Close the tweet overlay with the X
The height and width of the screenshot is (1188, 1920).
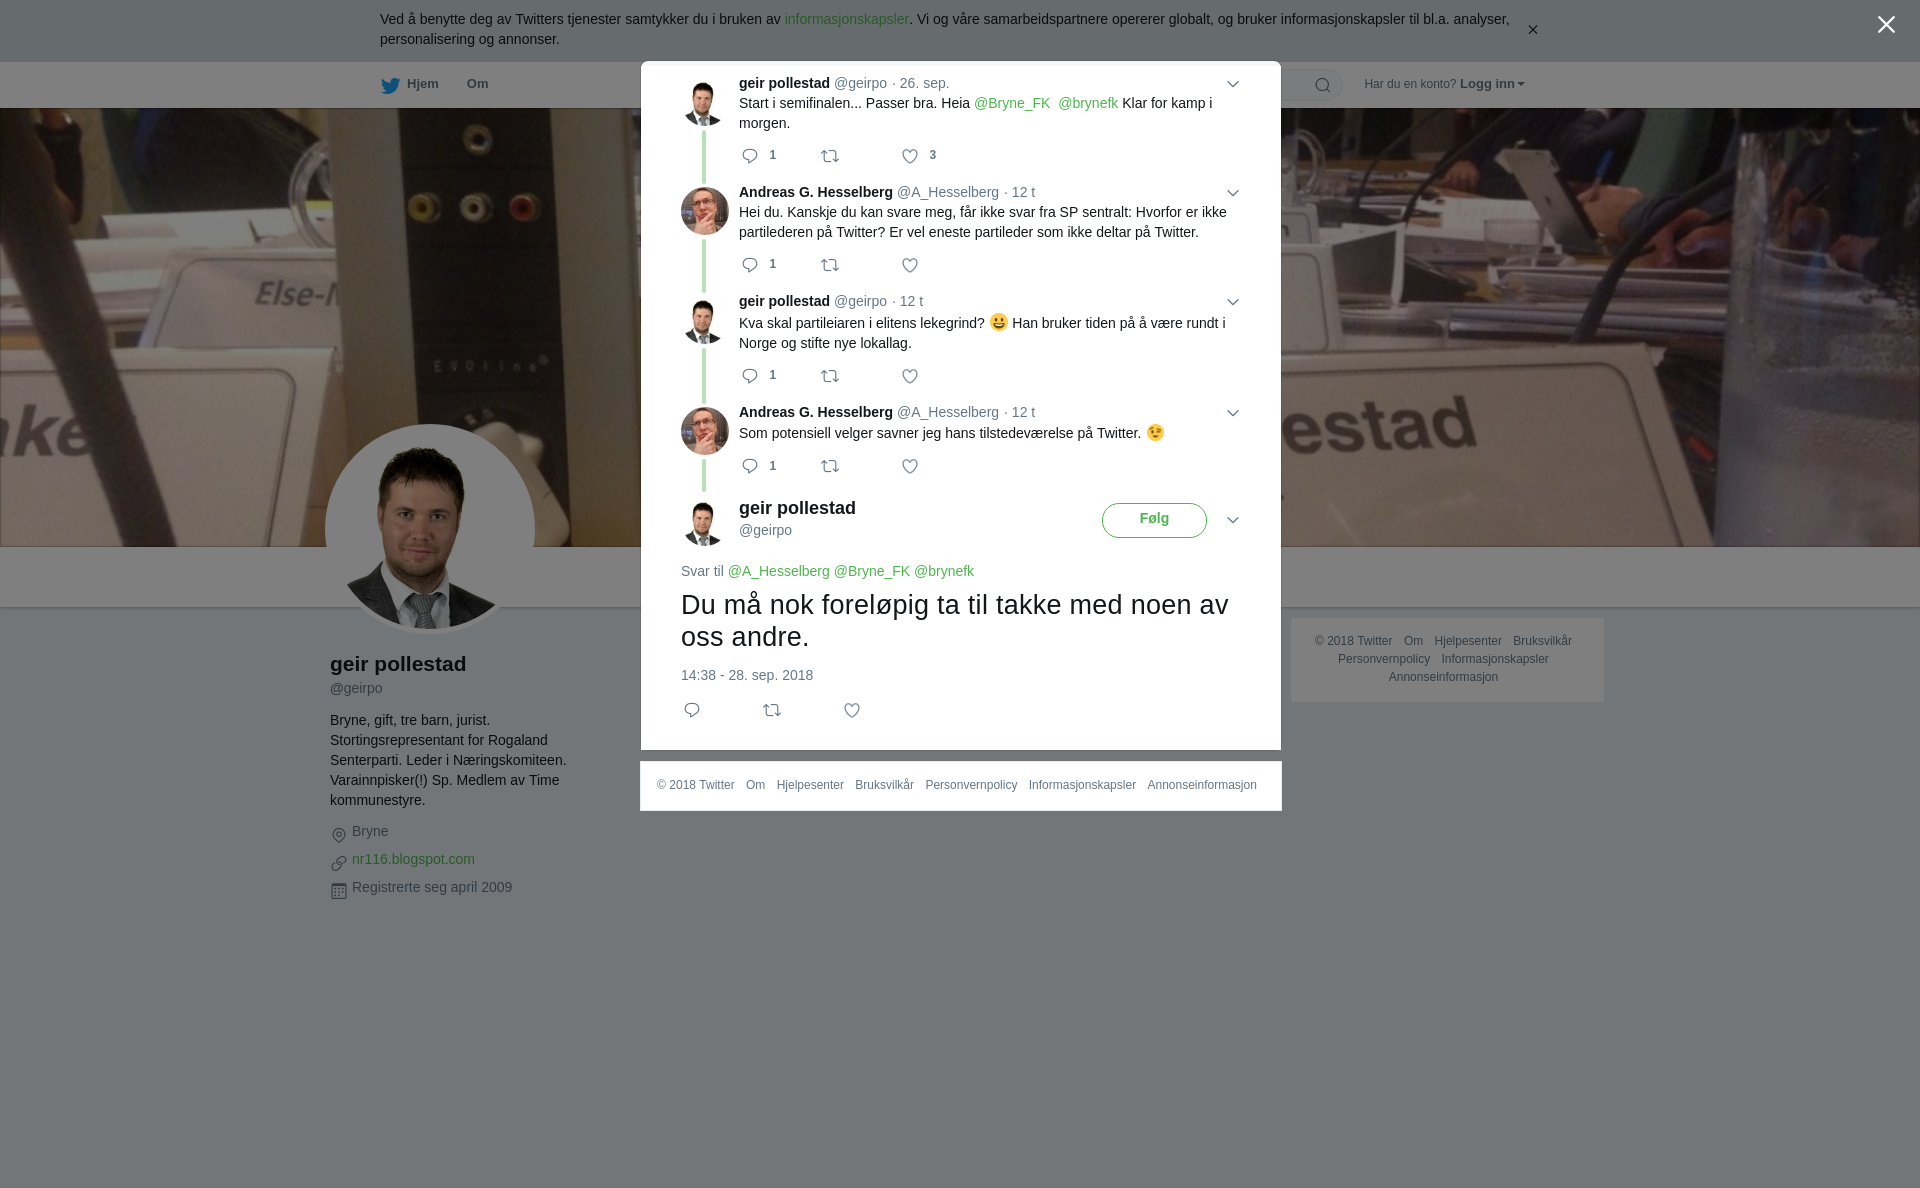[x=1886, y=25]
